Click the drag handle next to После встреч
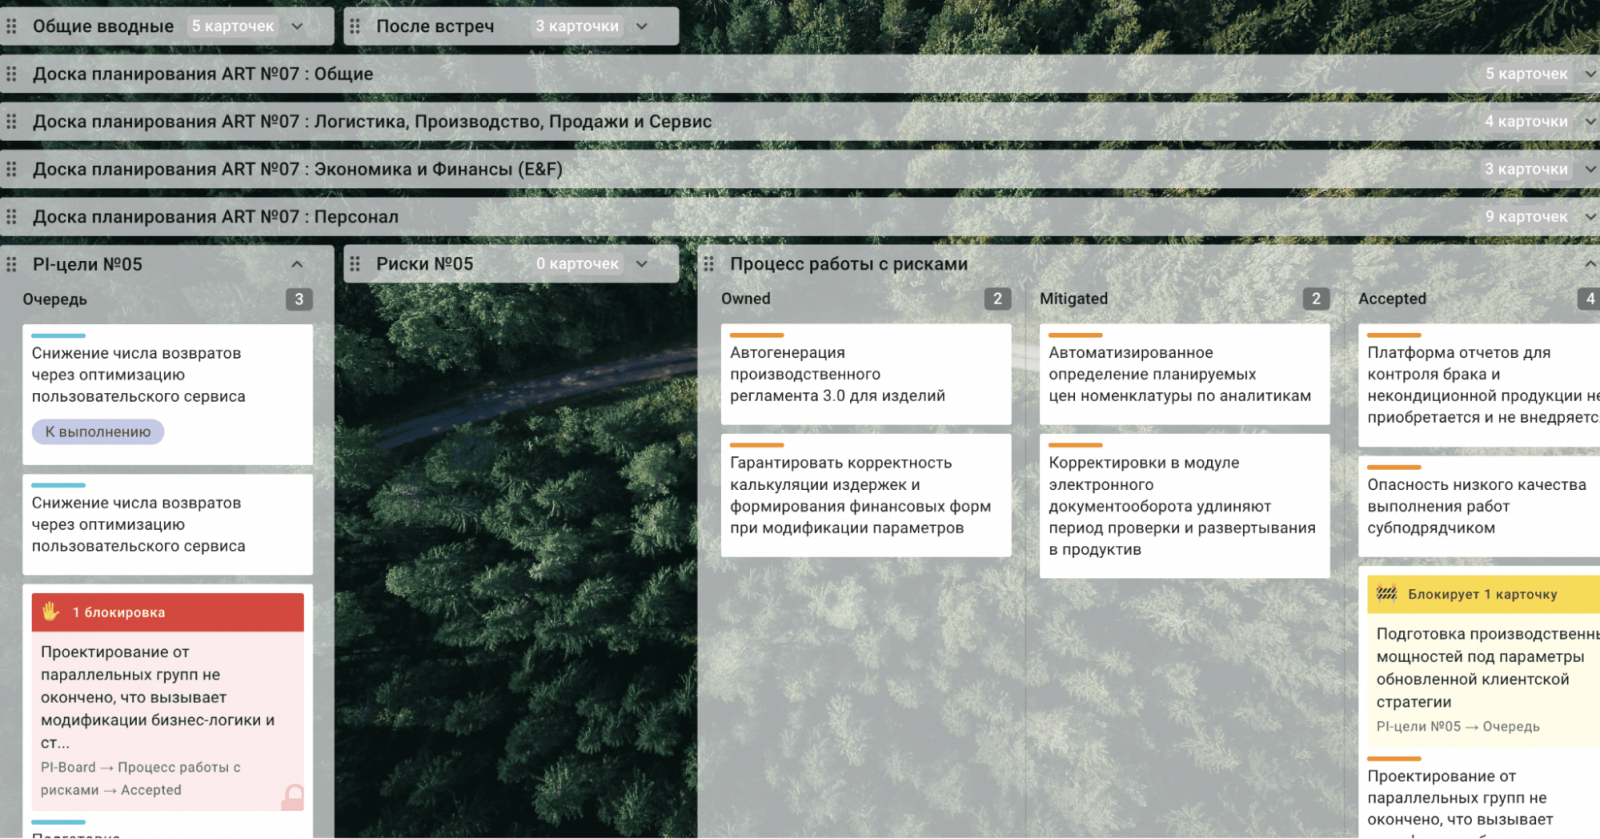This screenshot has height=839, width=1600. [x=355, y=26]
